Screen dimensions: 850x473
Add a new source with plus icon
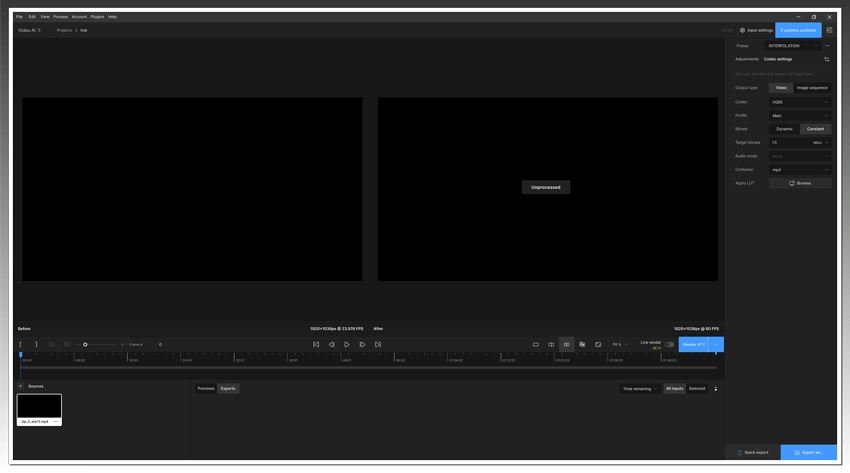click(x=21, y=386)
